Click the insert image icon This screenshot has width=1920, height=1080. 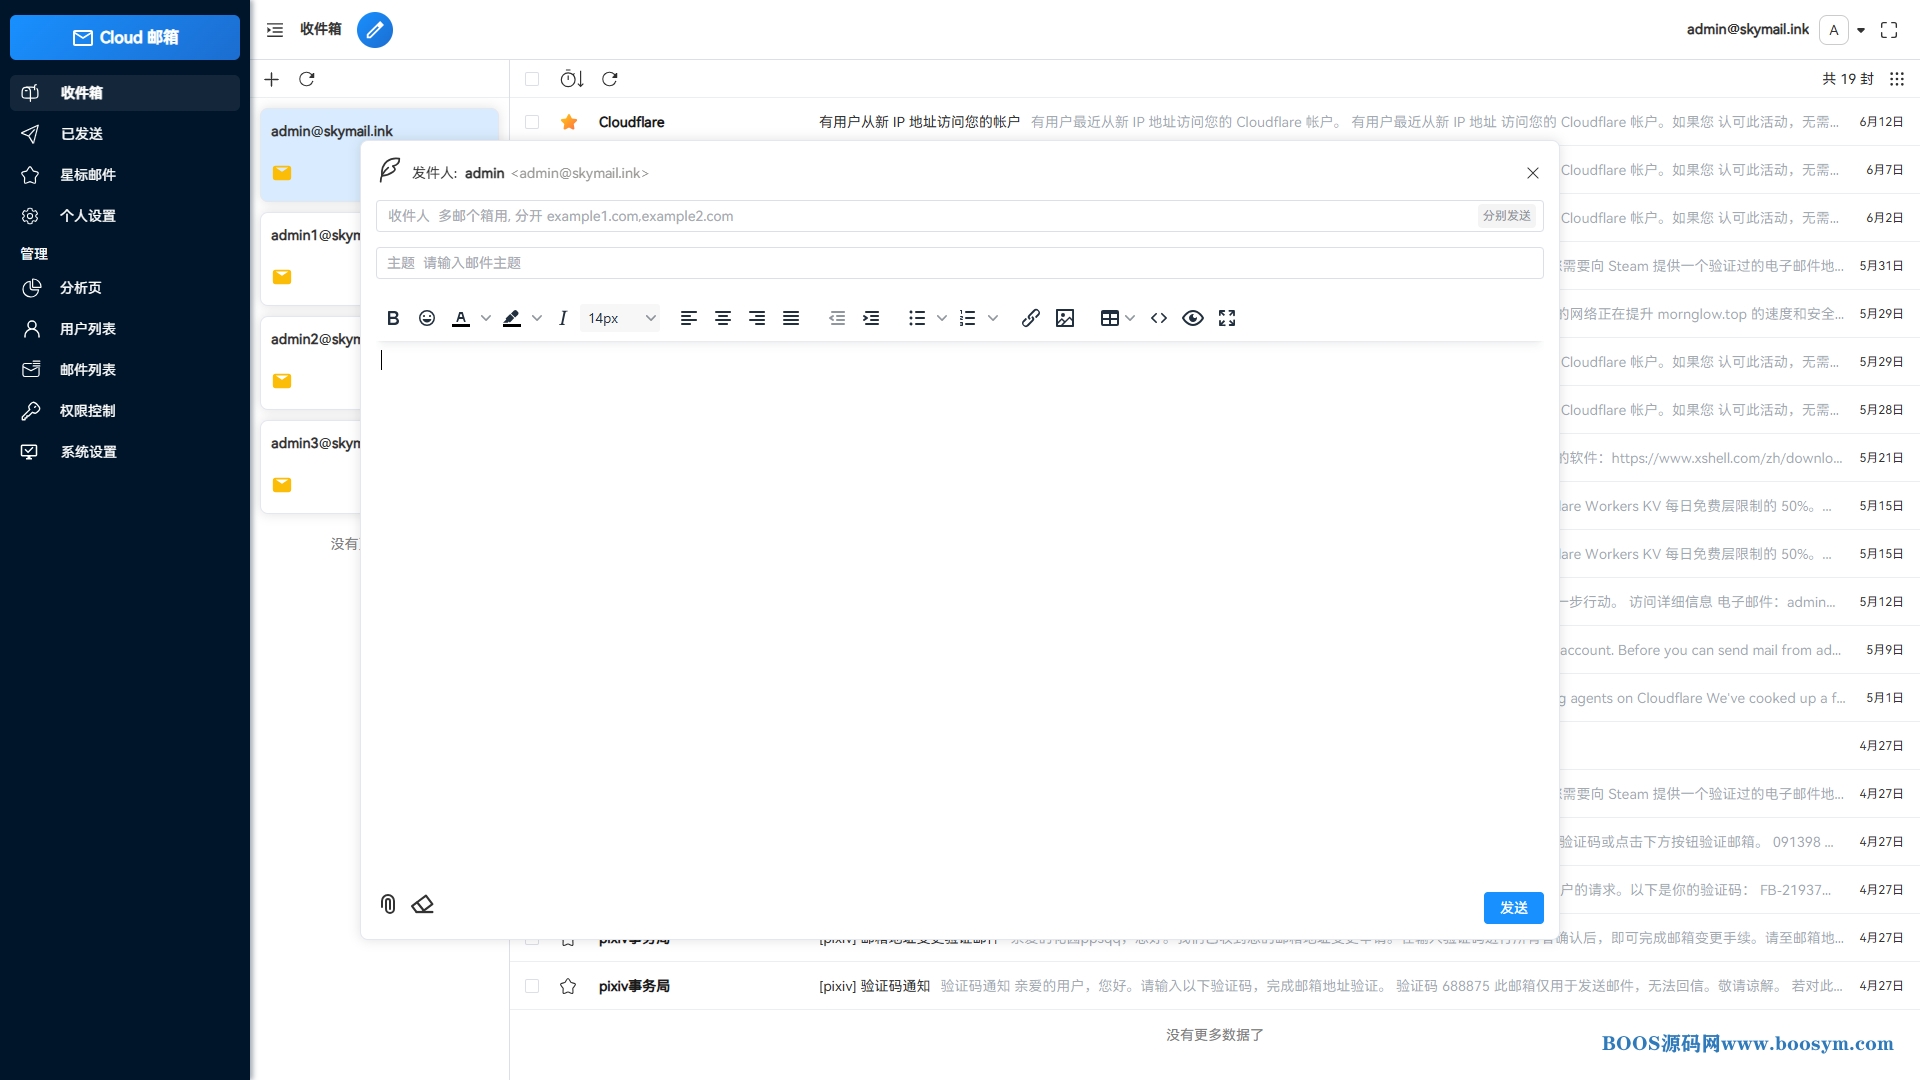(1065, 318)
